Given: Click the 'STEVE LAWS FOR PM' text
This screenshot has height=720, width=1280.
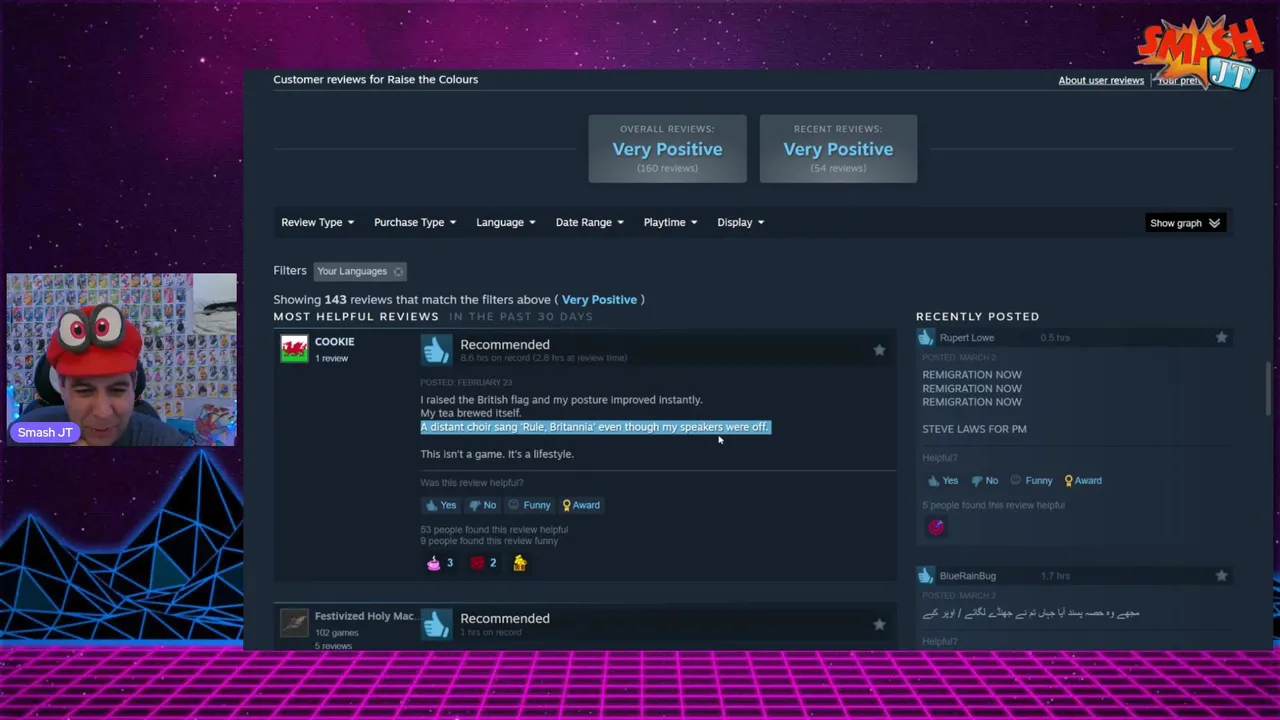Looking at the screenshot, I should (974, 429).
